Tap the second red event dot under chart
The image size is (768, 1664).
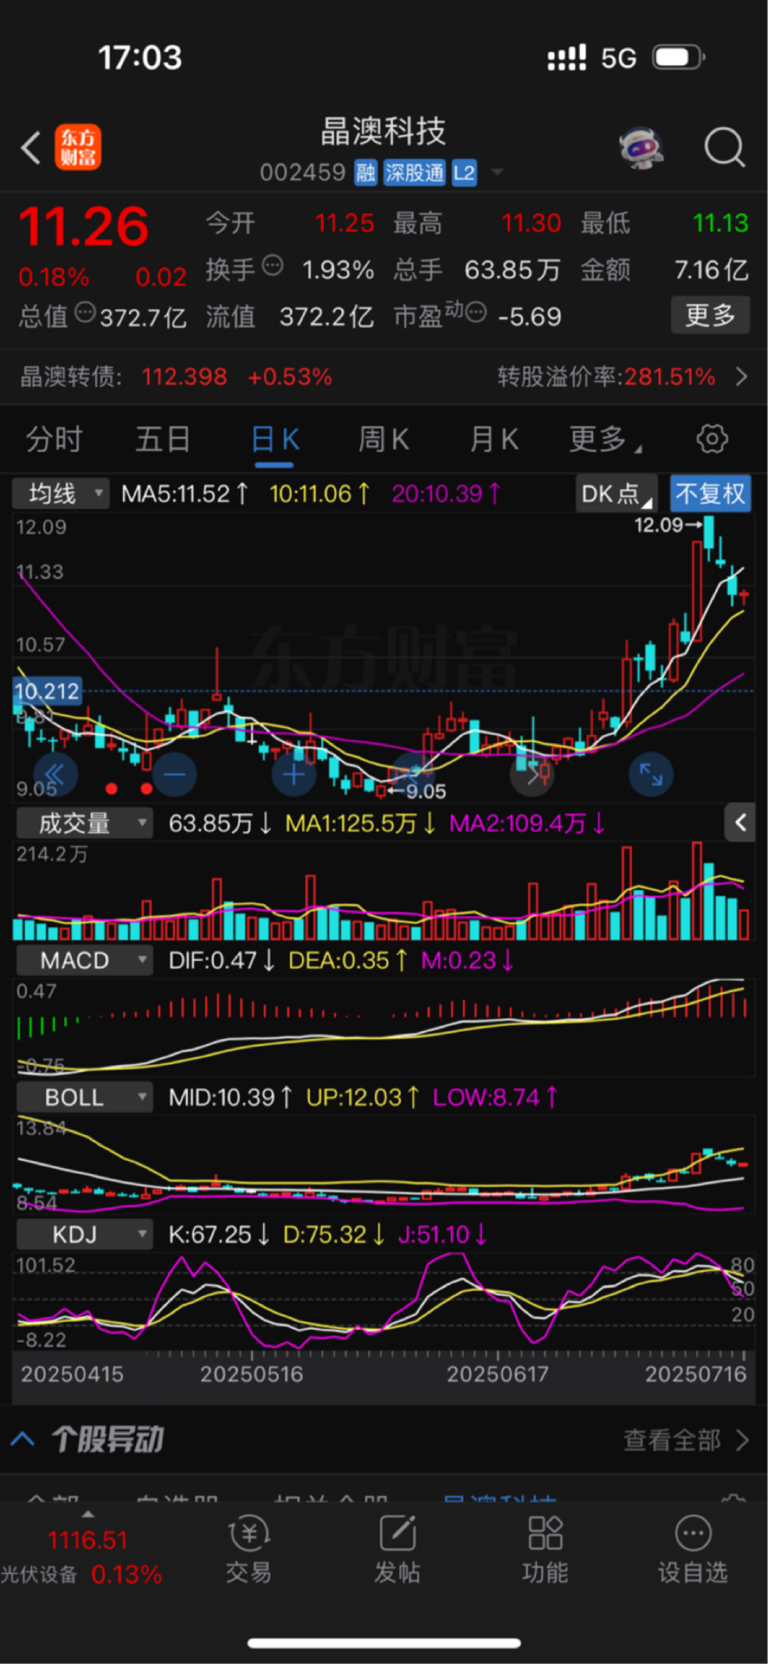(146, 789)
